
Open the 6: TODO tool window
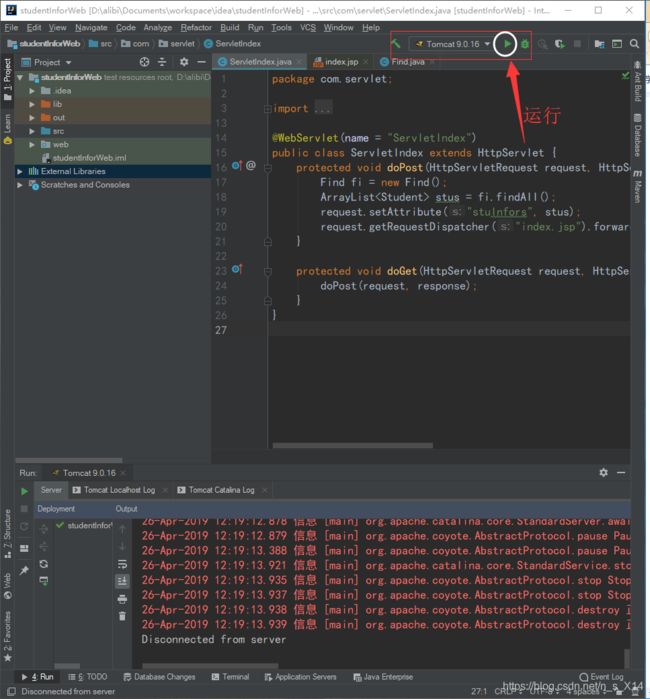coord(87,677)
